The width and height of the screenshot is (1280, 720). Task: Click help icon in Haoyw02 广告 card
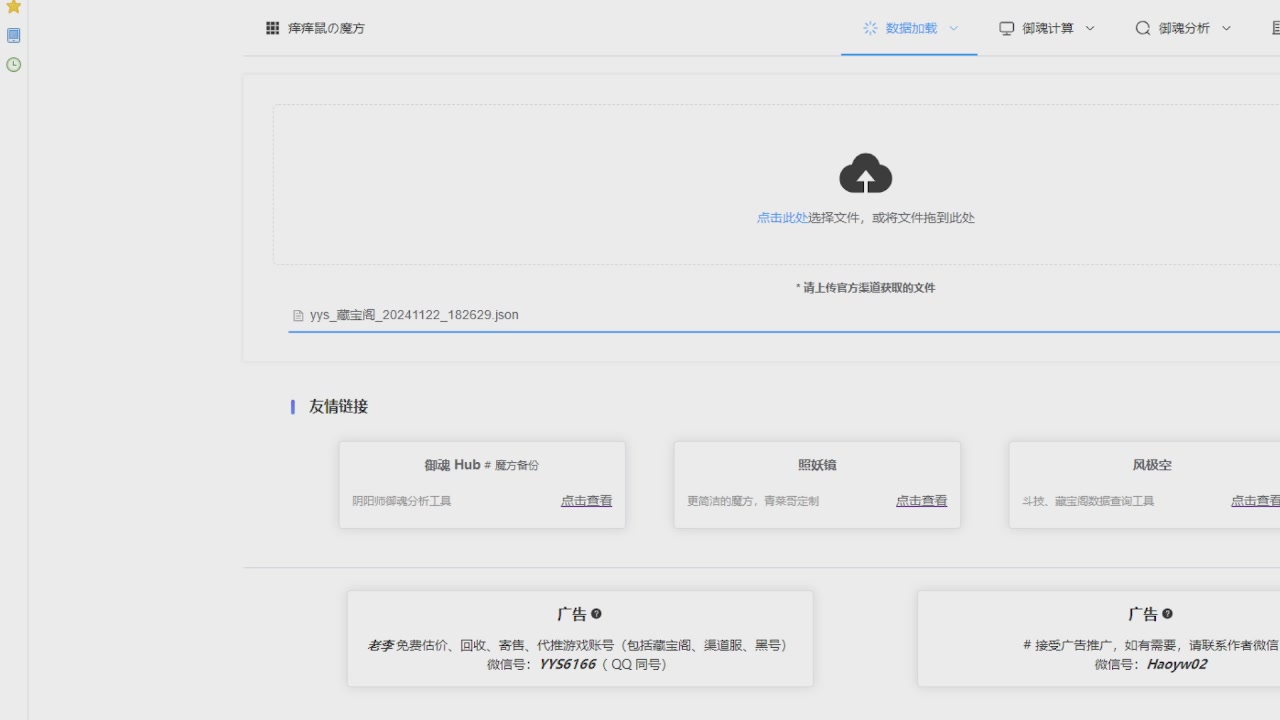[x=1167, y=614]
